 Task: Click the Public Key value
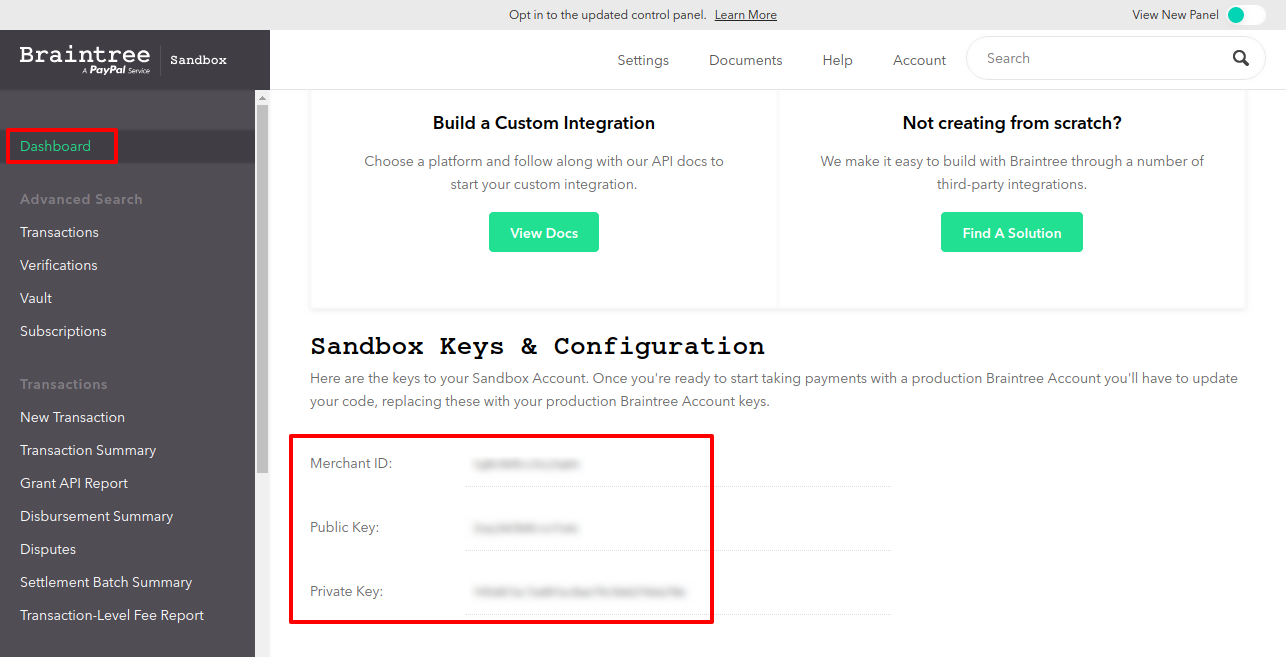tap(527, 528)
